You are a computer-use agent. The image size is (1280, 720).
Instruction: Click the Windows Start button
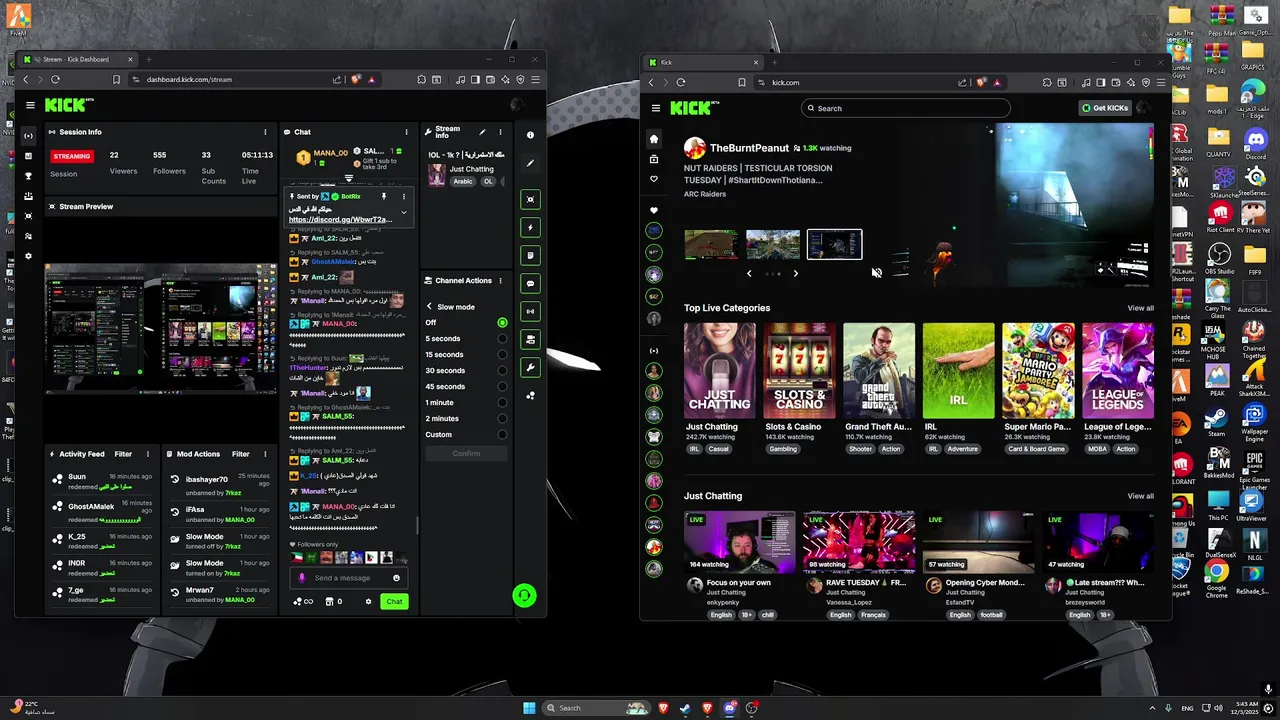[529, 708]
